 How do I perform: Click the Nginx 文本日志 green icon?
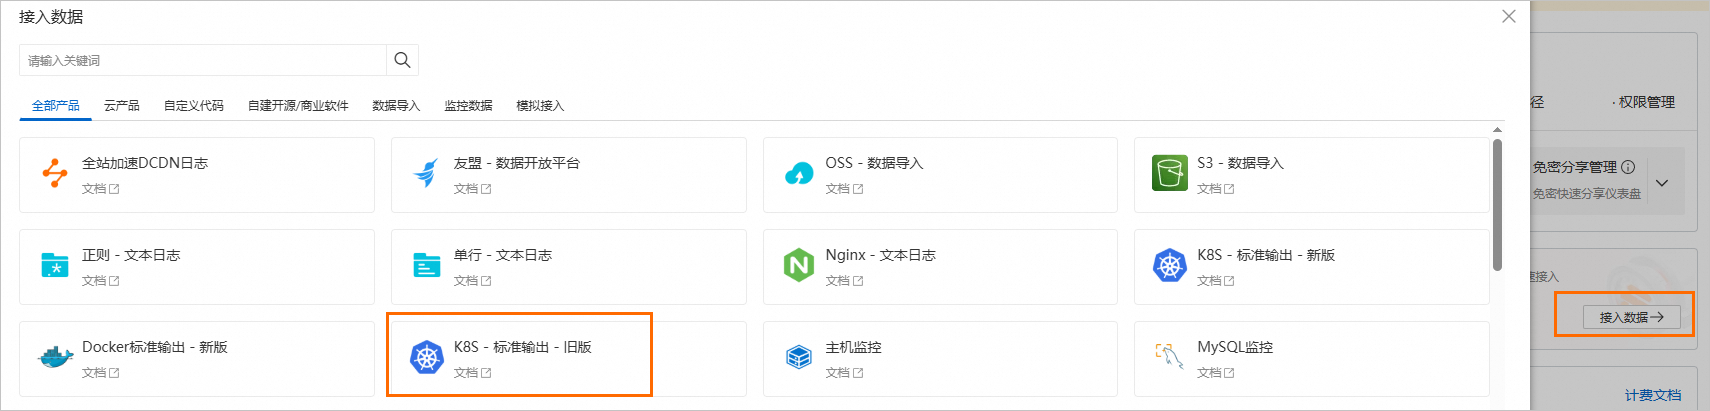tap(798, 265)
